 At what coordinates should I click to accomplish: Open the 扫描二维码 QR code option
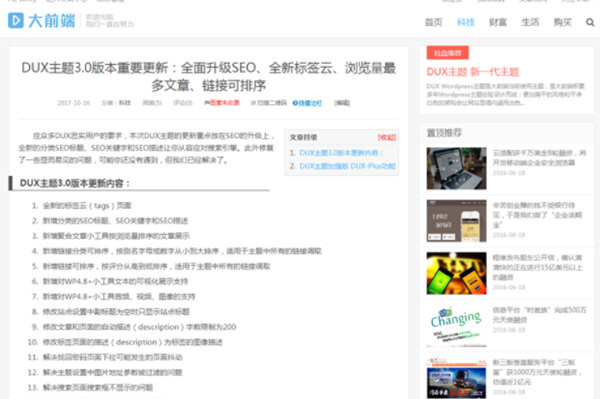coord(269,103)
